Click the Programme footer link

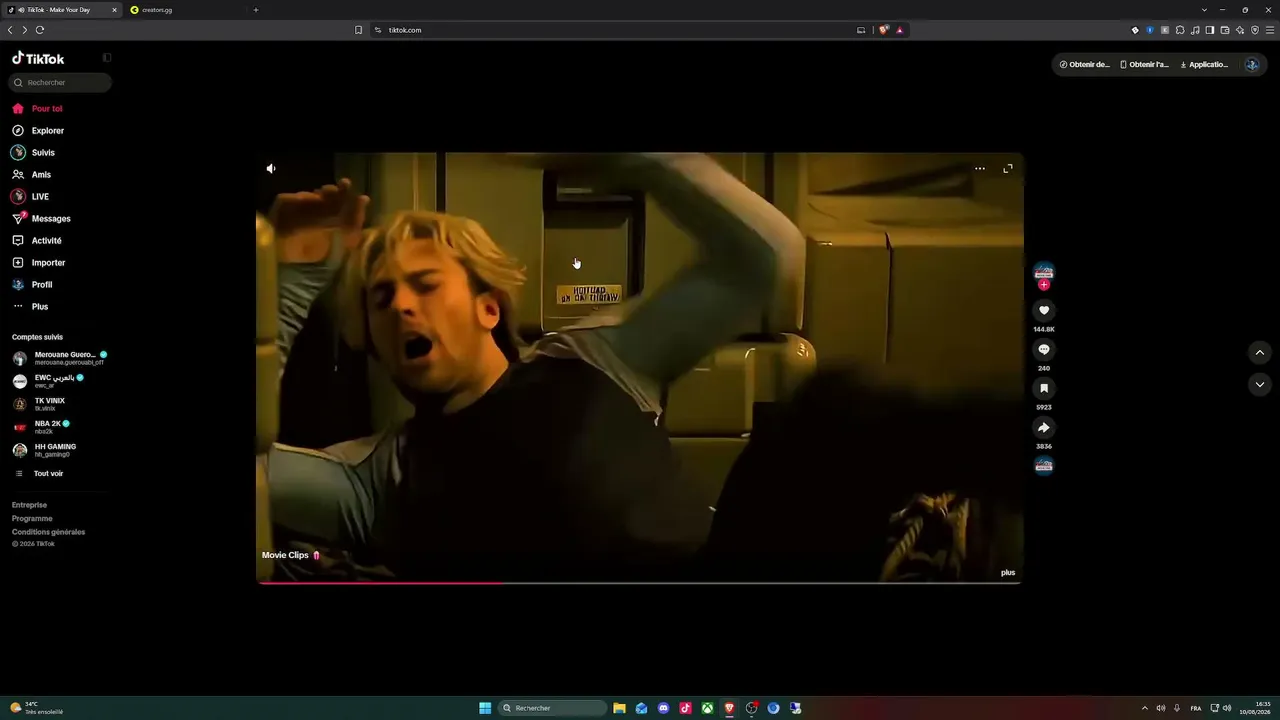click(32, 519)
